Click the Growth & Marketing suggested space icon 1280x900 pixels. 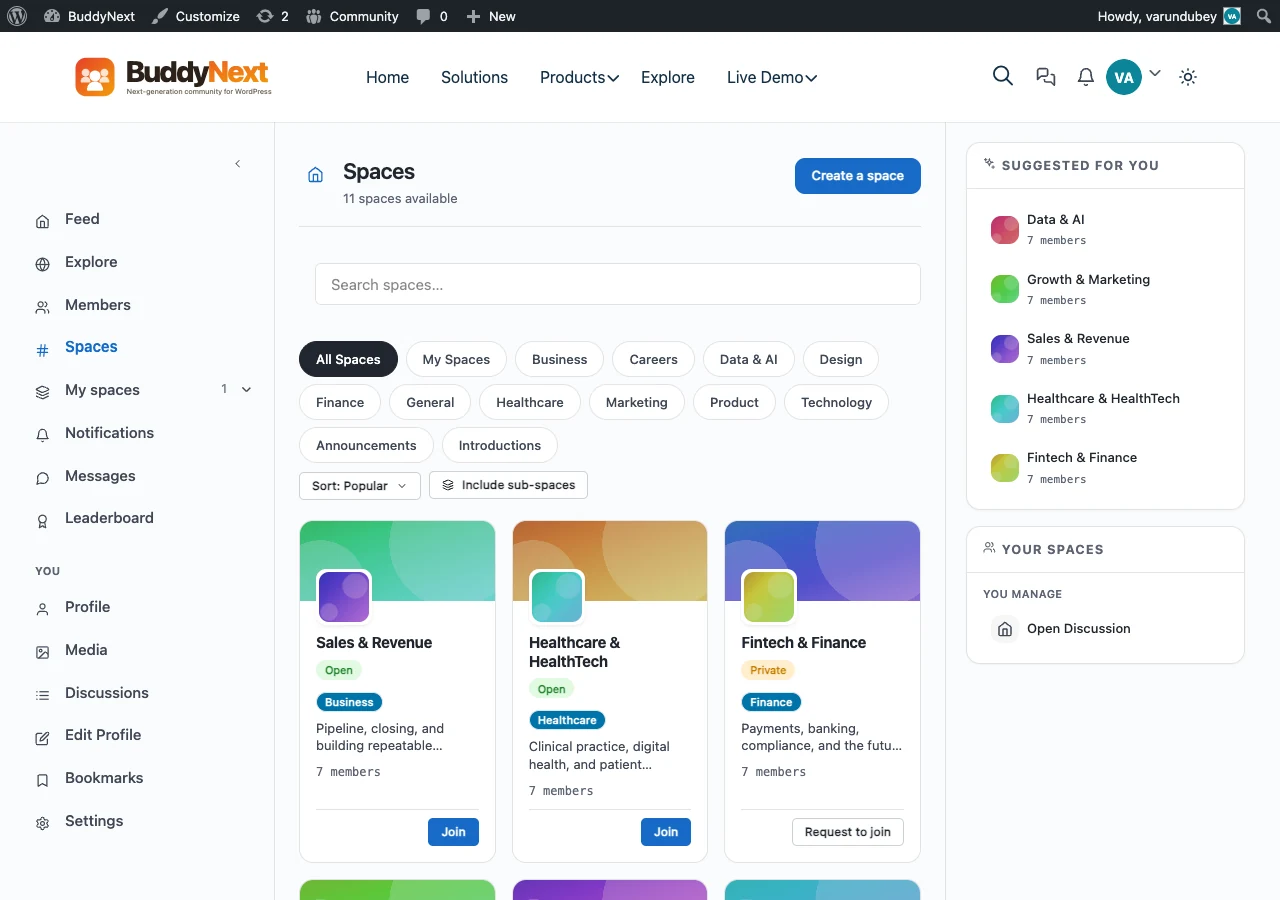pyautogui.click(x=1004, y=289)
